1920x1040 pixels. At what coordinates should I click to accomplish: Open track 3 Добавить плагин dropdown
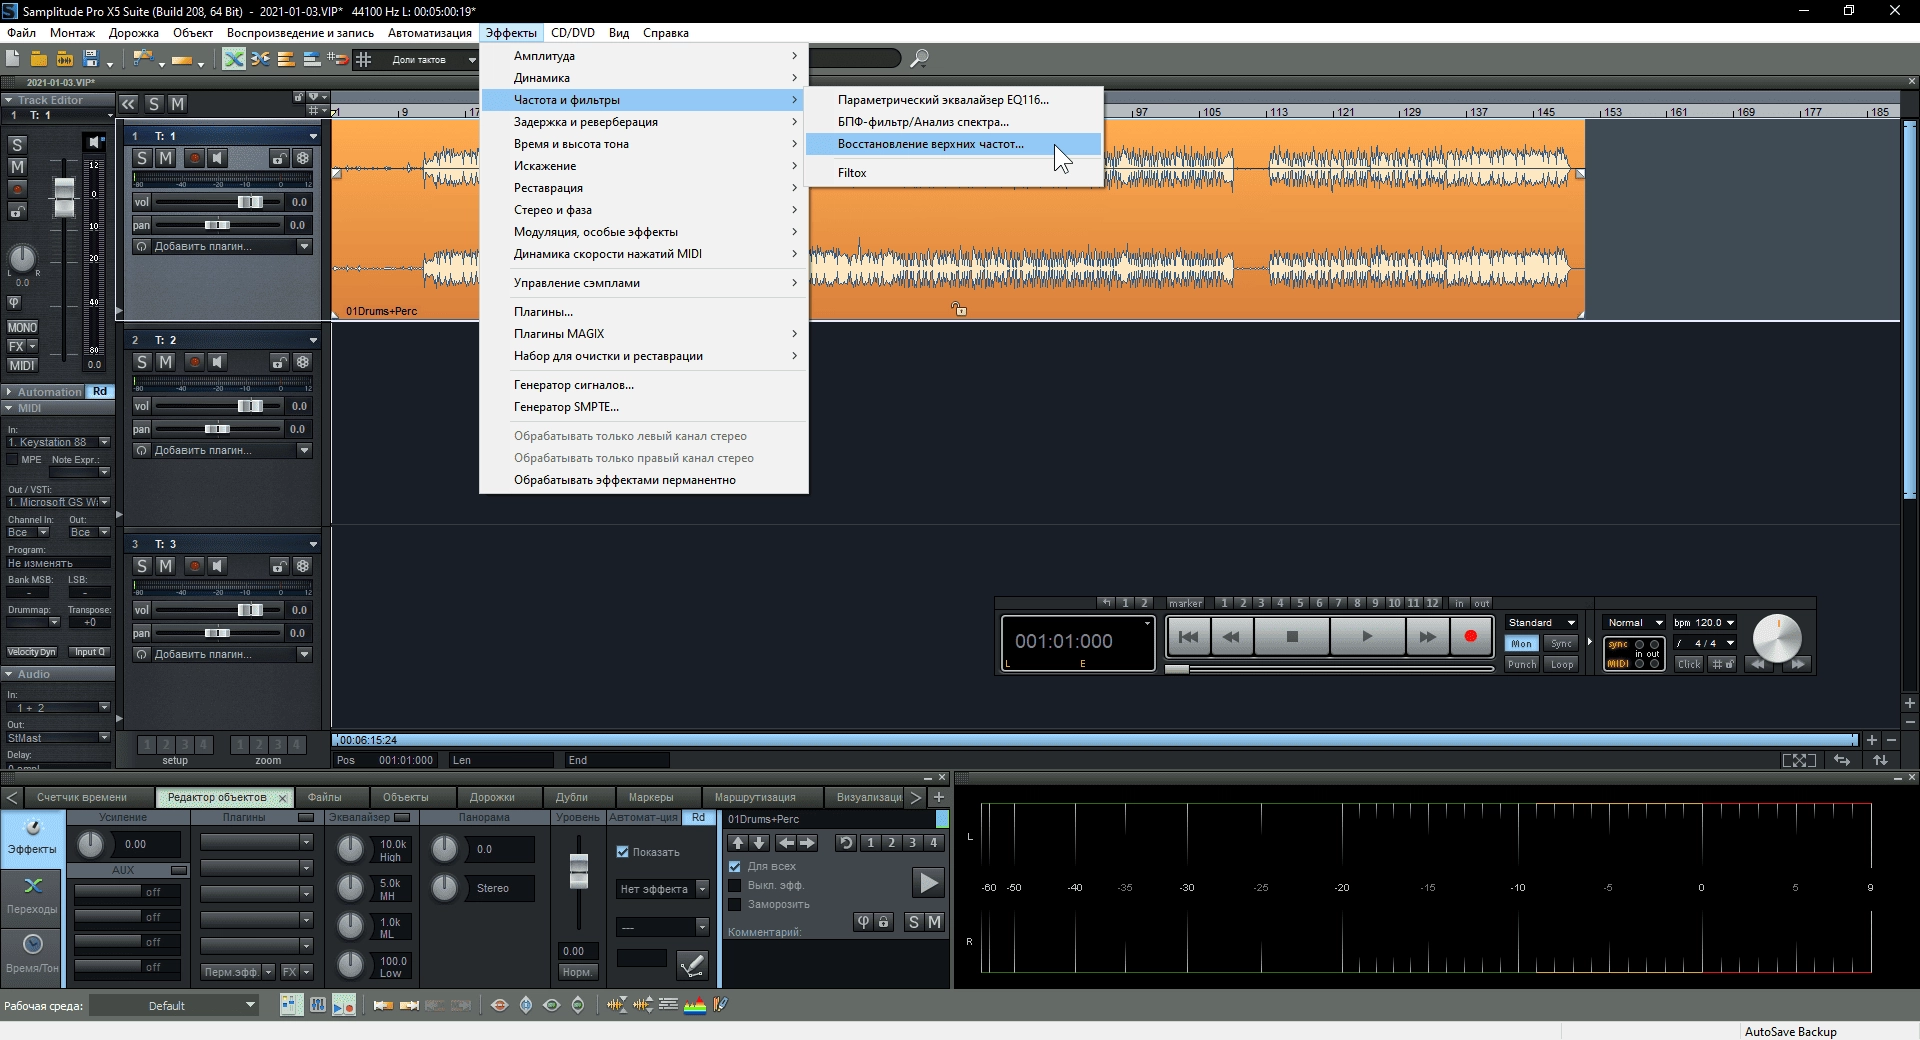(305, 654)
